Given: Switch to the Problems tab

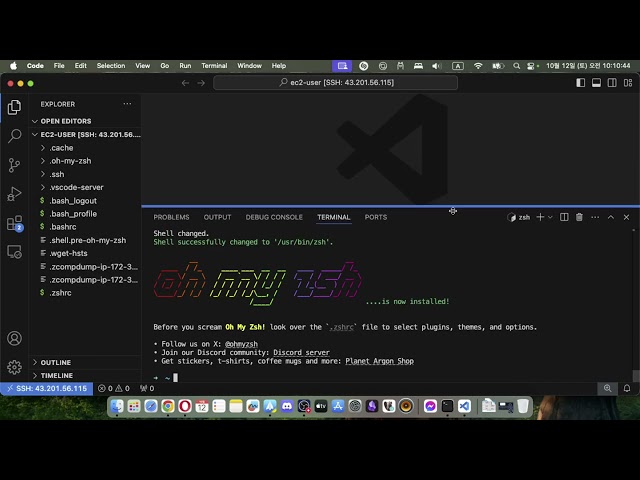Looking at the screenshot, I should pos(171,217).
